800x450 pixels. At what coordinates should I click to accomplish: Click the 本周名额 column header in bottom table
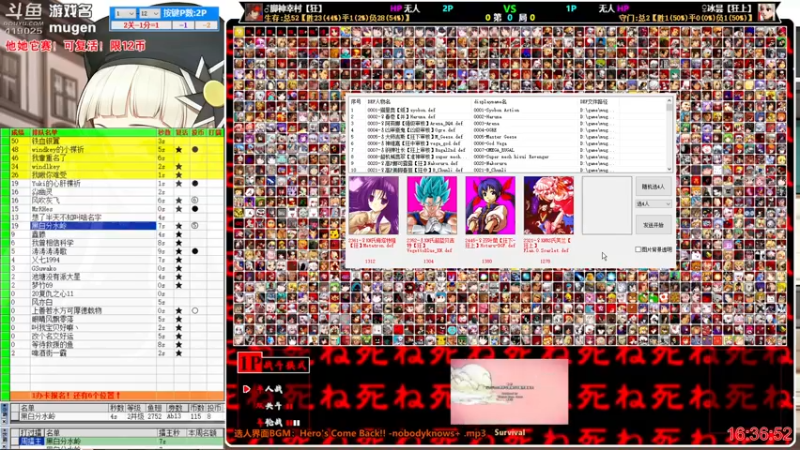[x=203, y=433]
